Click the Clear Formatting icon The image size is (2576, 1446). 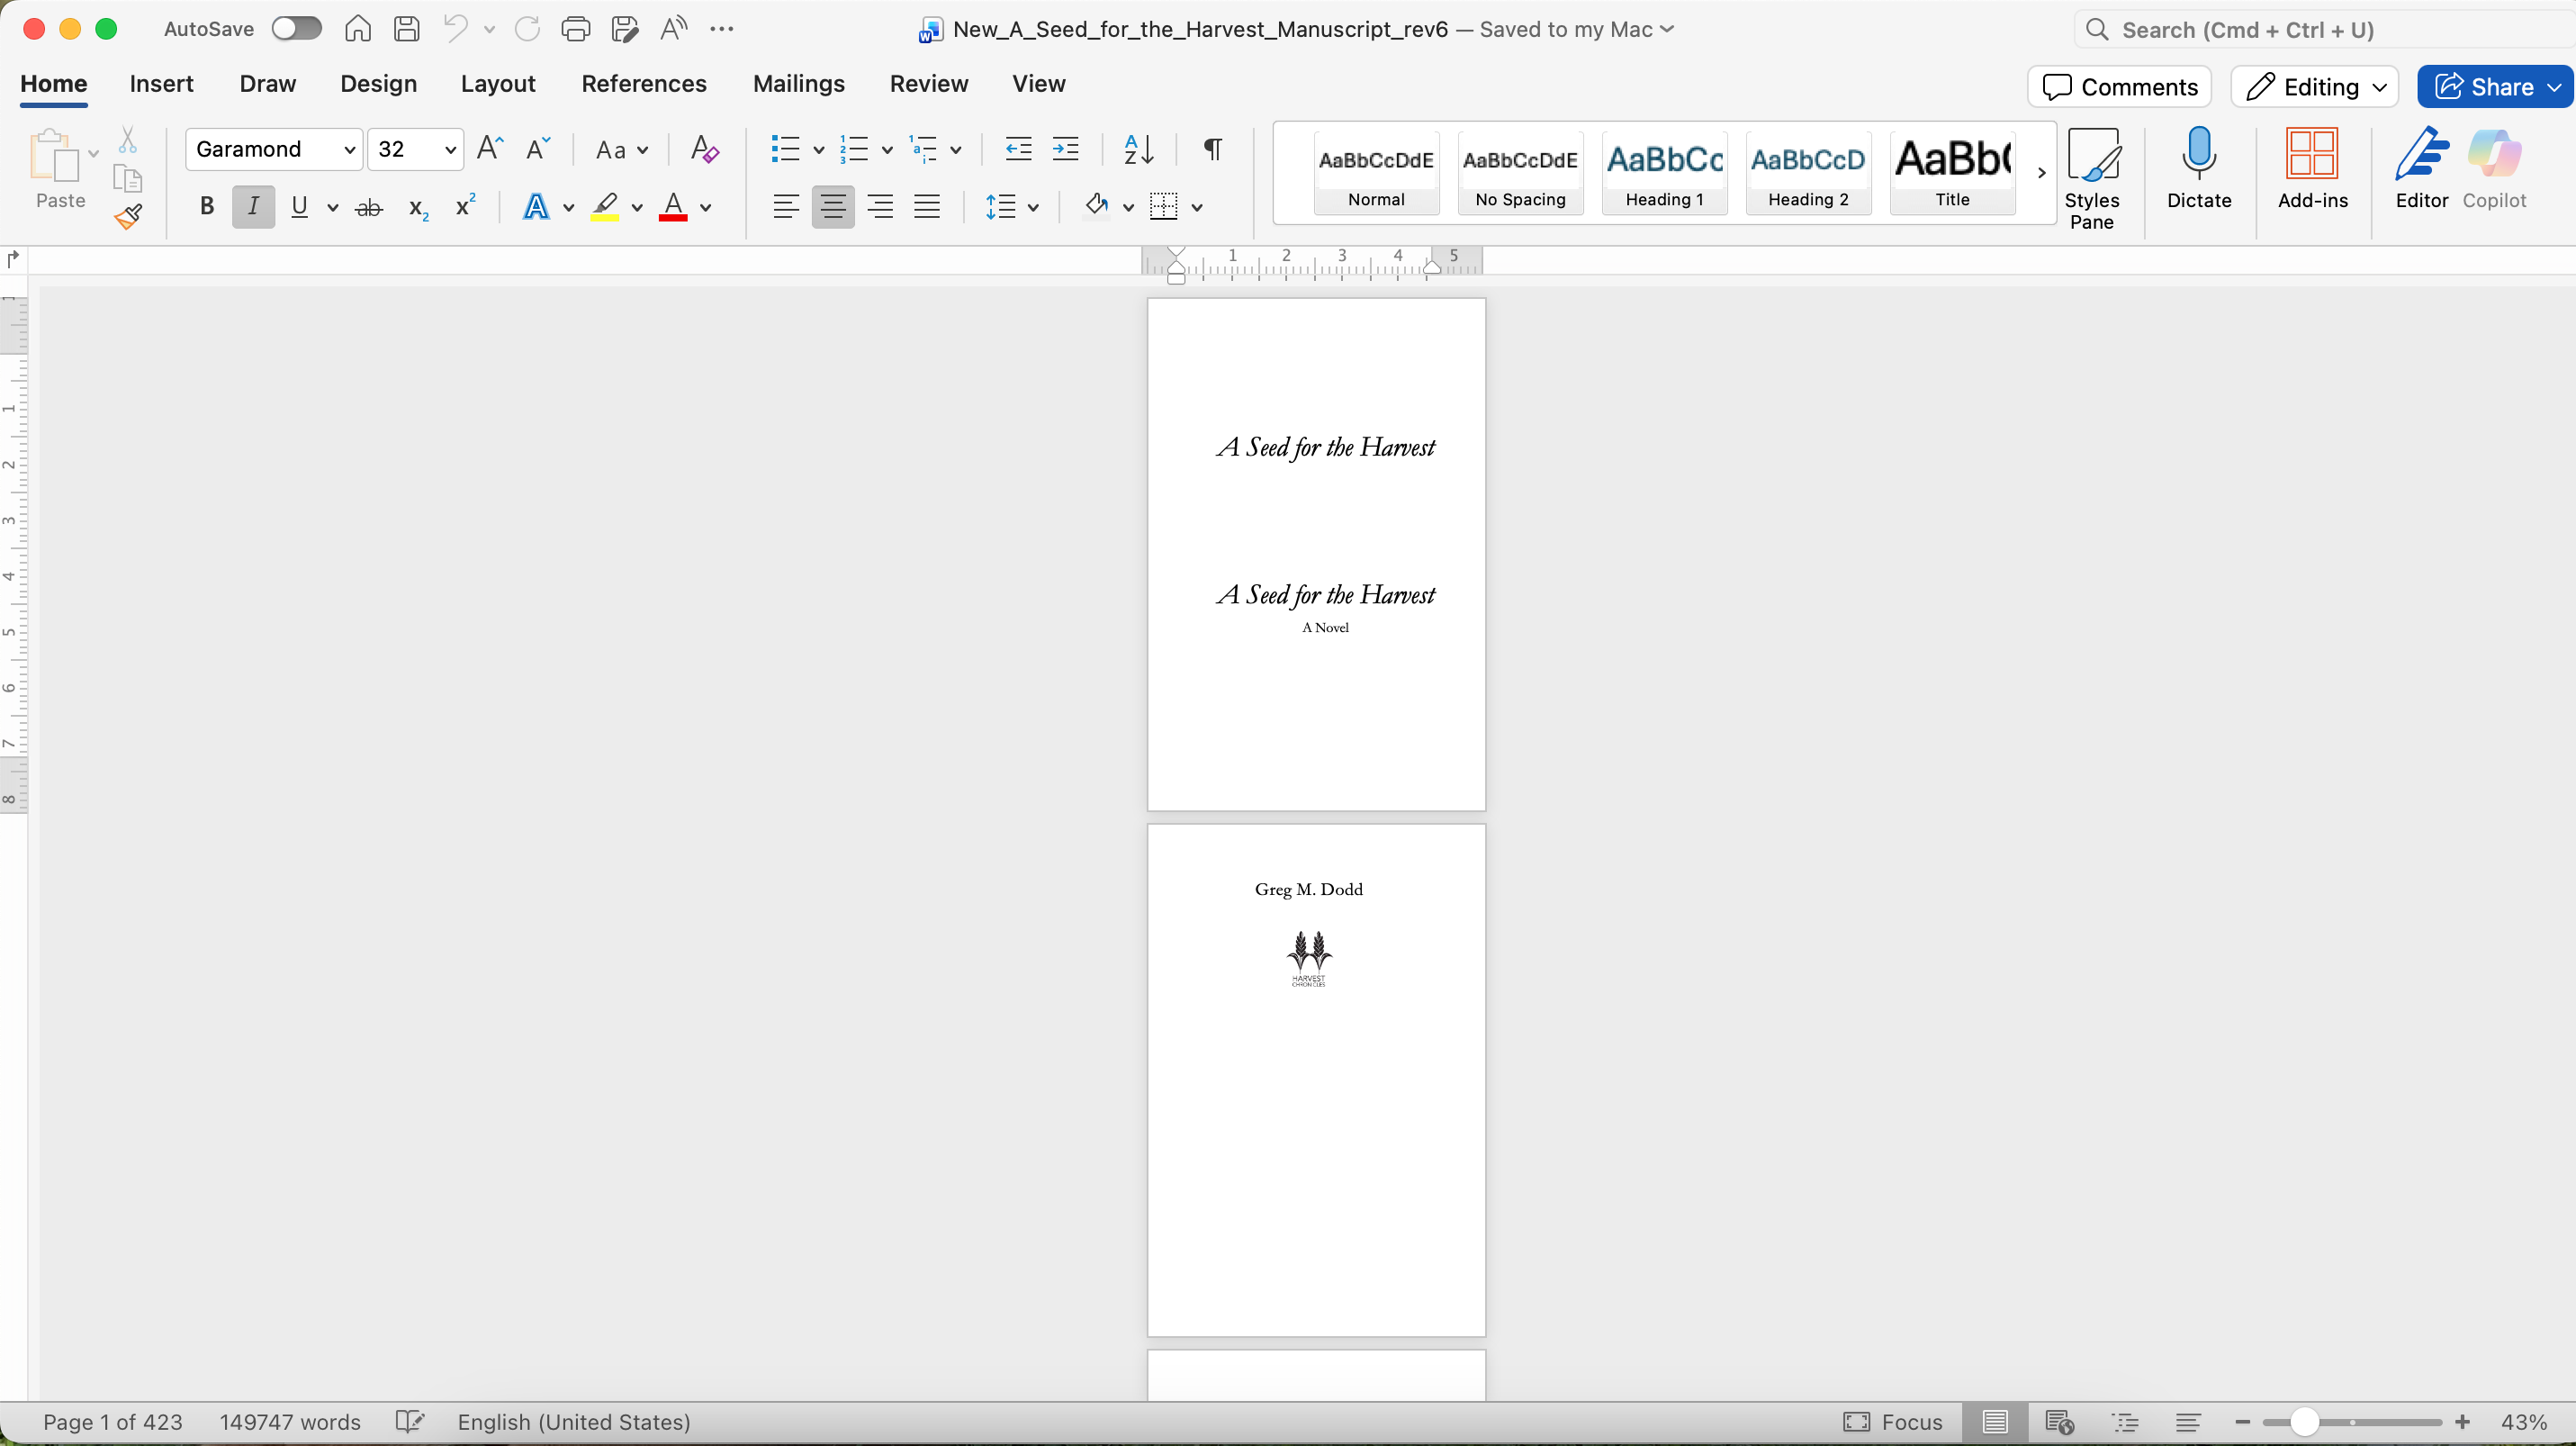704,150
